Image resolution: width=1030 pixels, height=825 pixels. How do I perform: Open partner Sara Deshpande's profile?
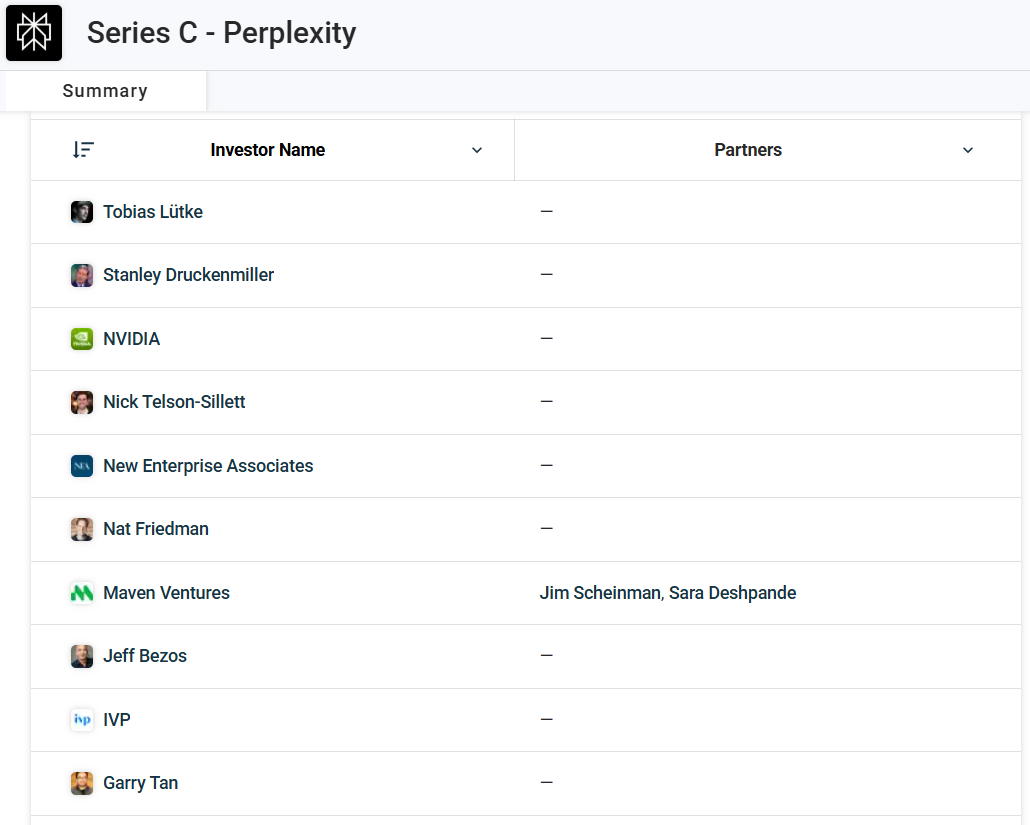(732, 593)
